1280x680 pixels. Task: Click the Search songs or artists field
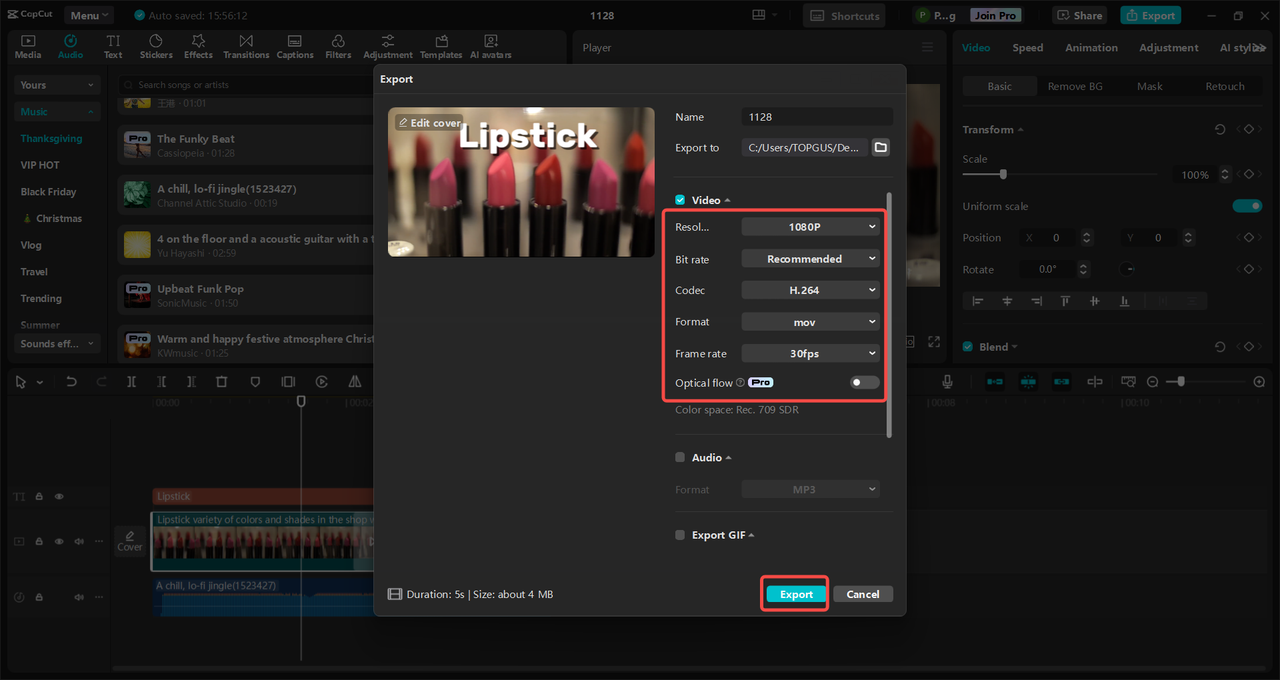pyautogui.click(x=245, y=85)
